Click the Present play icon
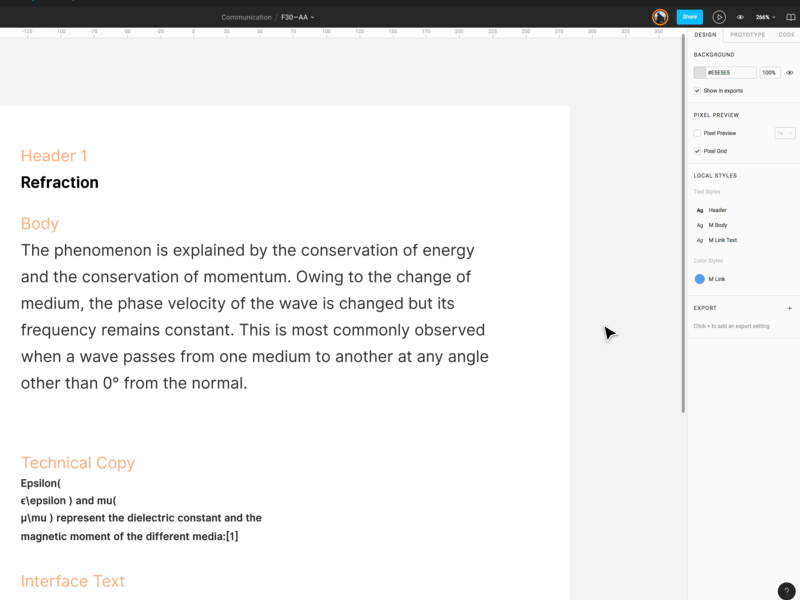The image size is (800, 600). 719,17
